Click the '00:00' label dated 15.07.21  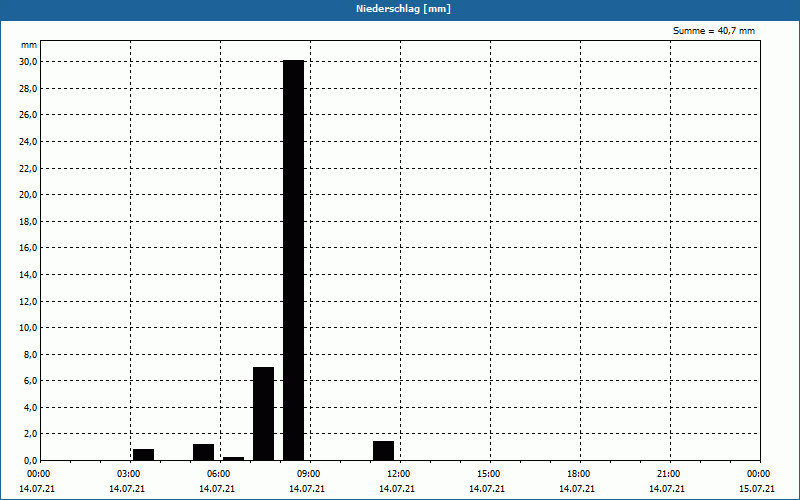coord(759,474)
